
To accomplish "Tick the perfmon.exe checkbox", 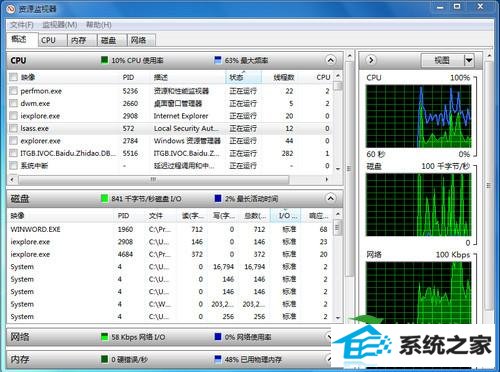I will click(13, 91).
